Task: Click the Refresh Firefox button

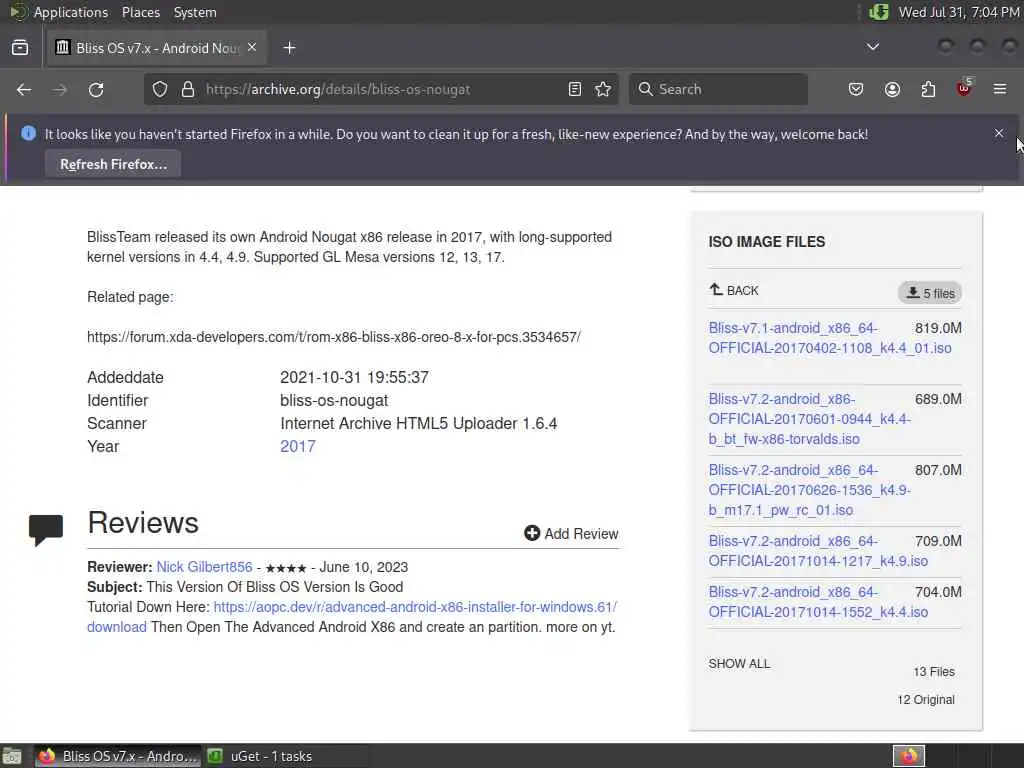Action: coord(113,164)
